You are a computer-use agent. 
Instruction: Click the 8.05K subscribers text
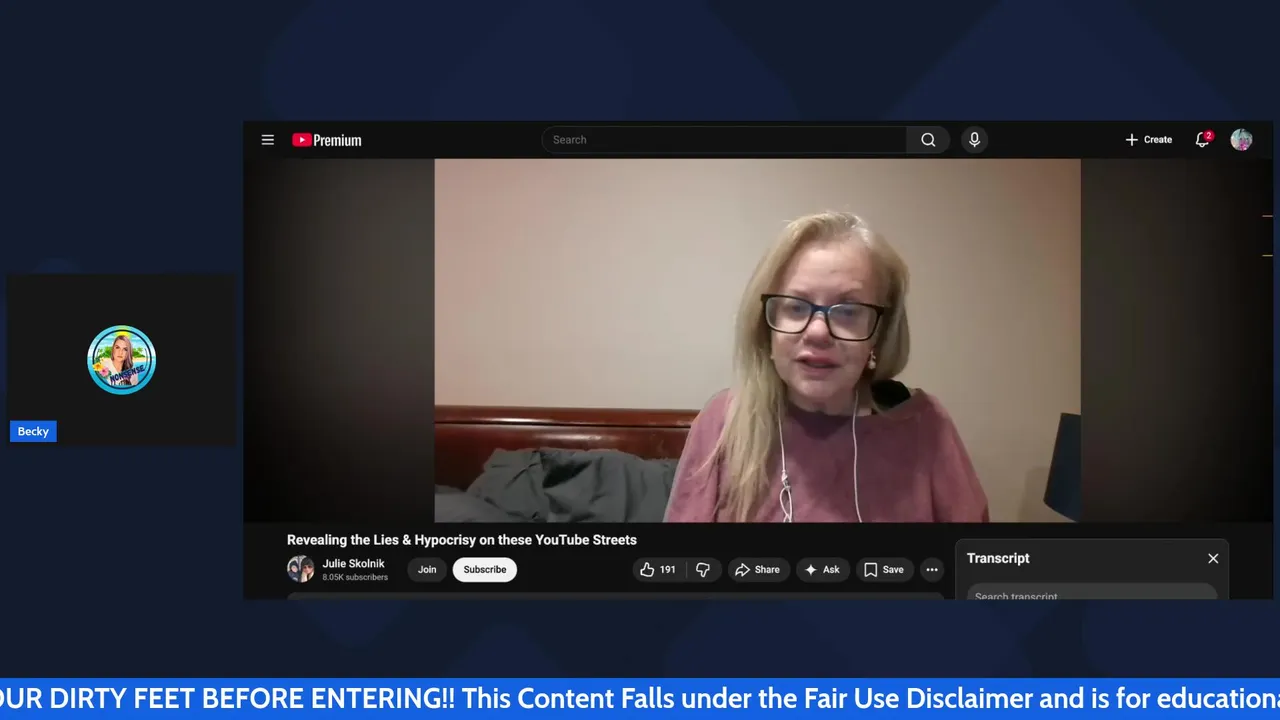[x=355, y=577]
